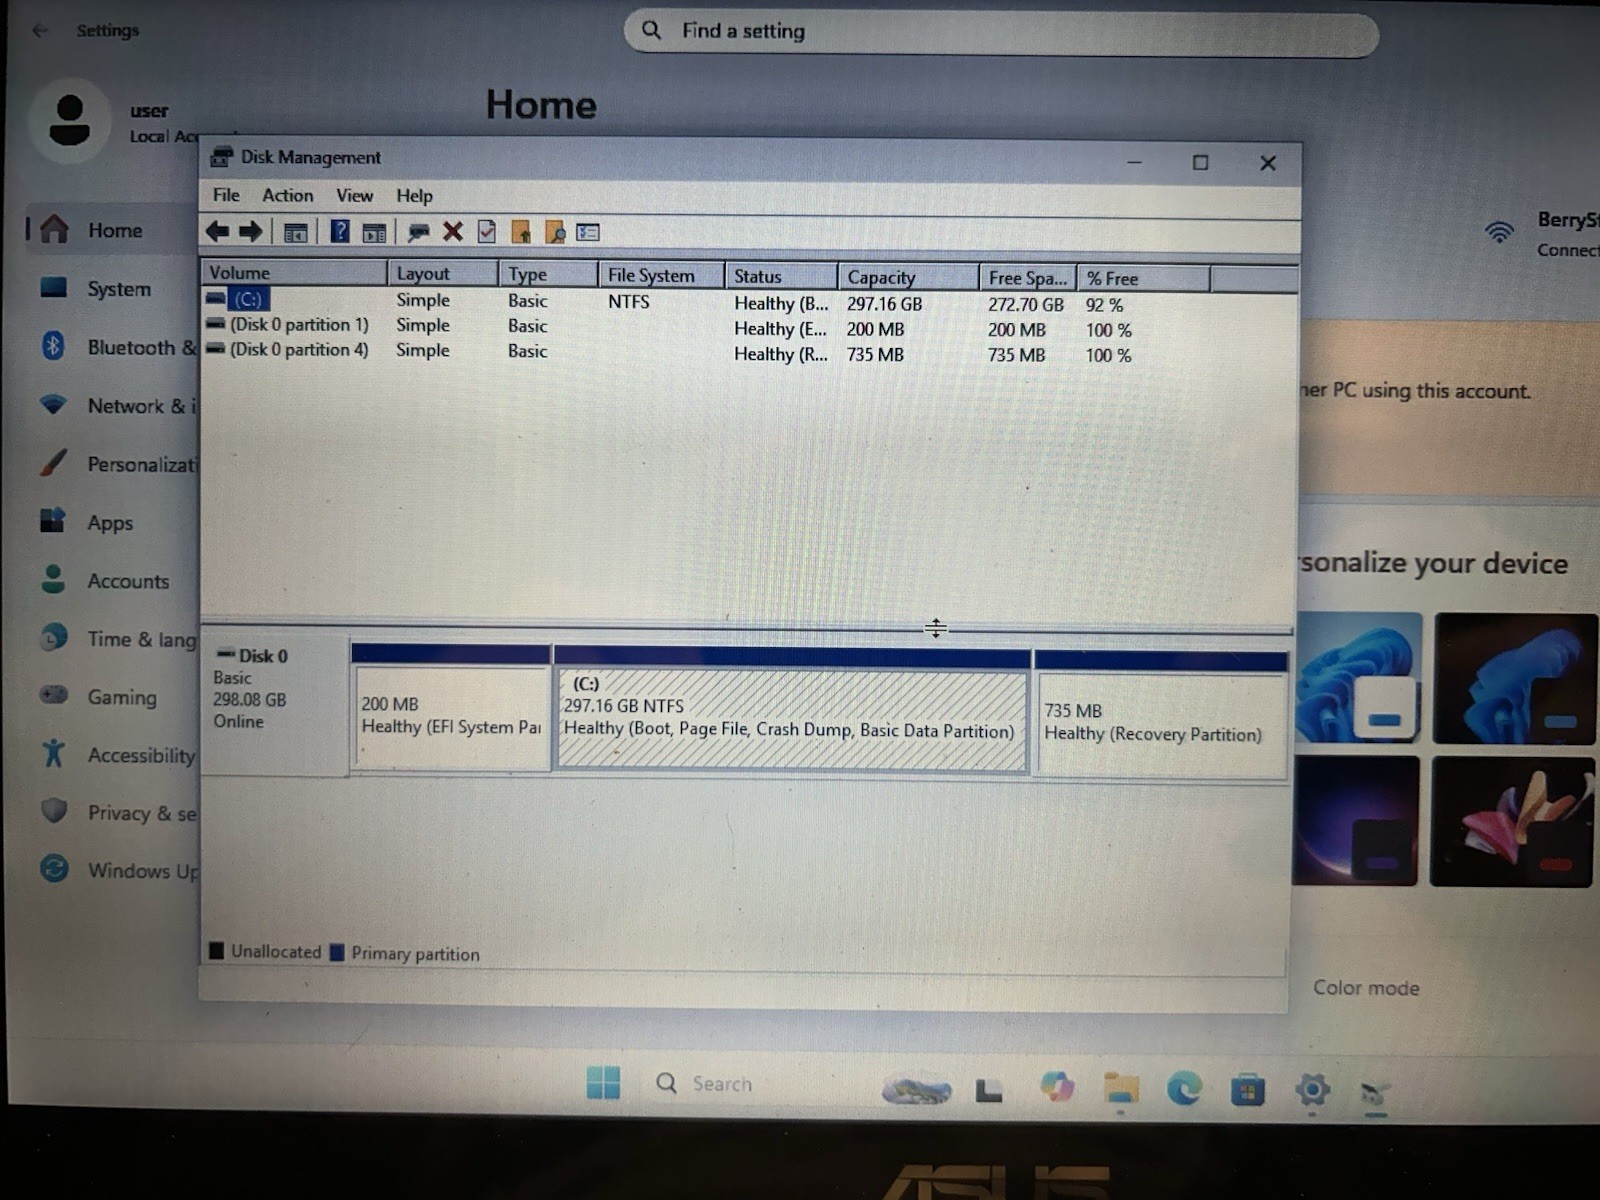Open the File menu in Disk Management
This screenshot has height=1200, width=1600.
click(x=226, y=195)
